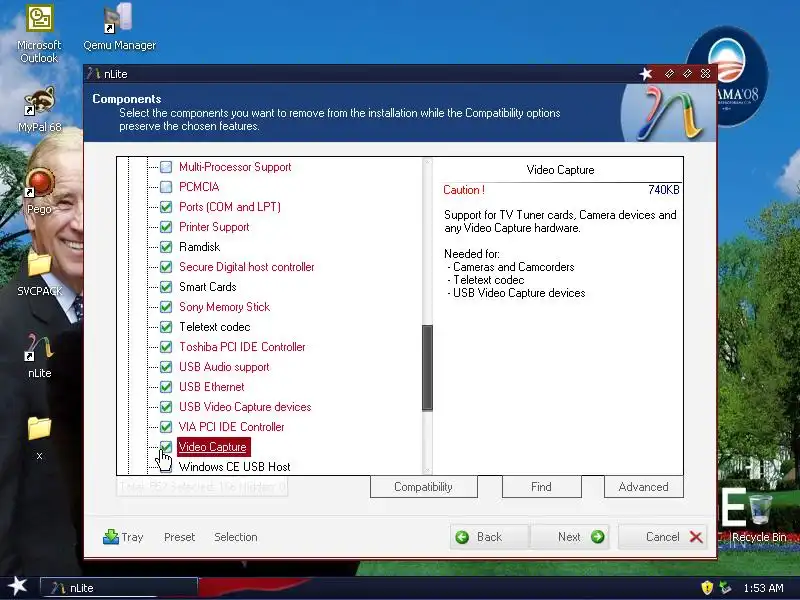The image size is (800, 600).
Task: Open the Pego desktop shortcut icon
Action: (x=39, y=191)
